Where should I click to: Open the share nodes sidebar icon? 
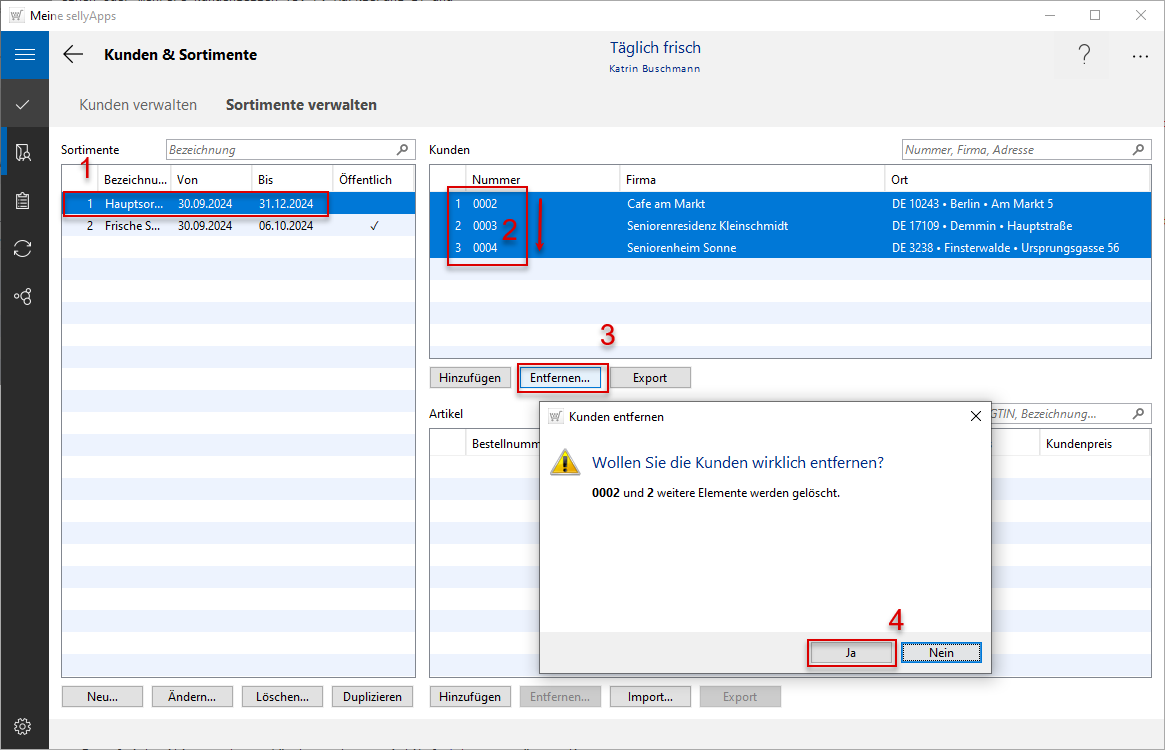click(x=24, y=296)
